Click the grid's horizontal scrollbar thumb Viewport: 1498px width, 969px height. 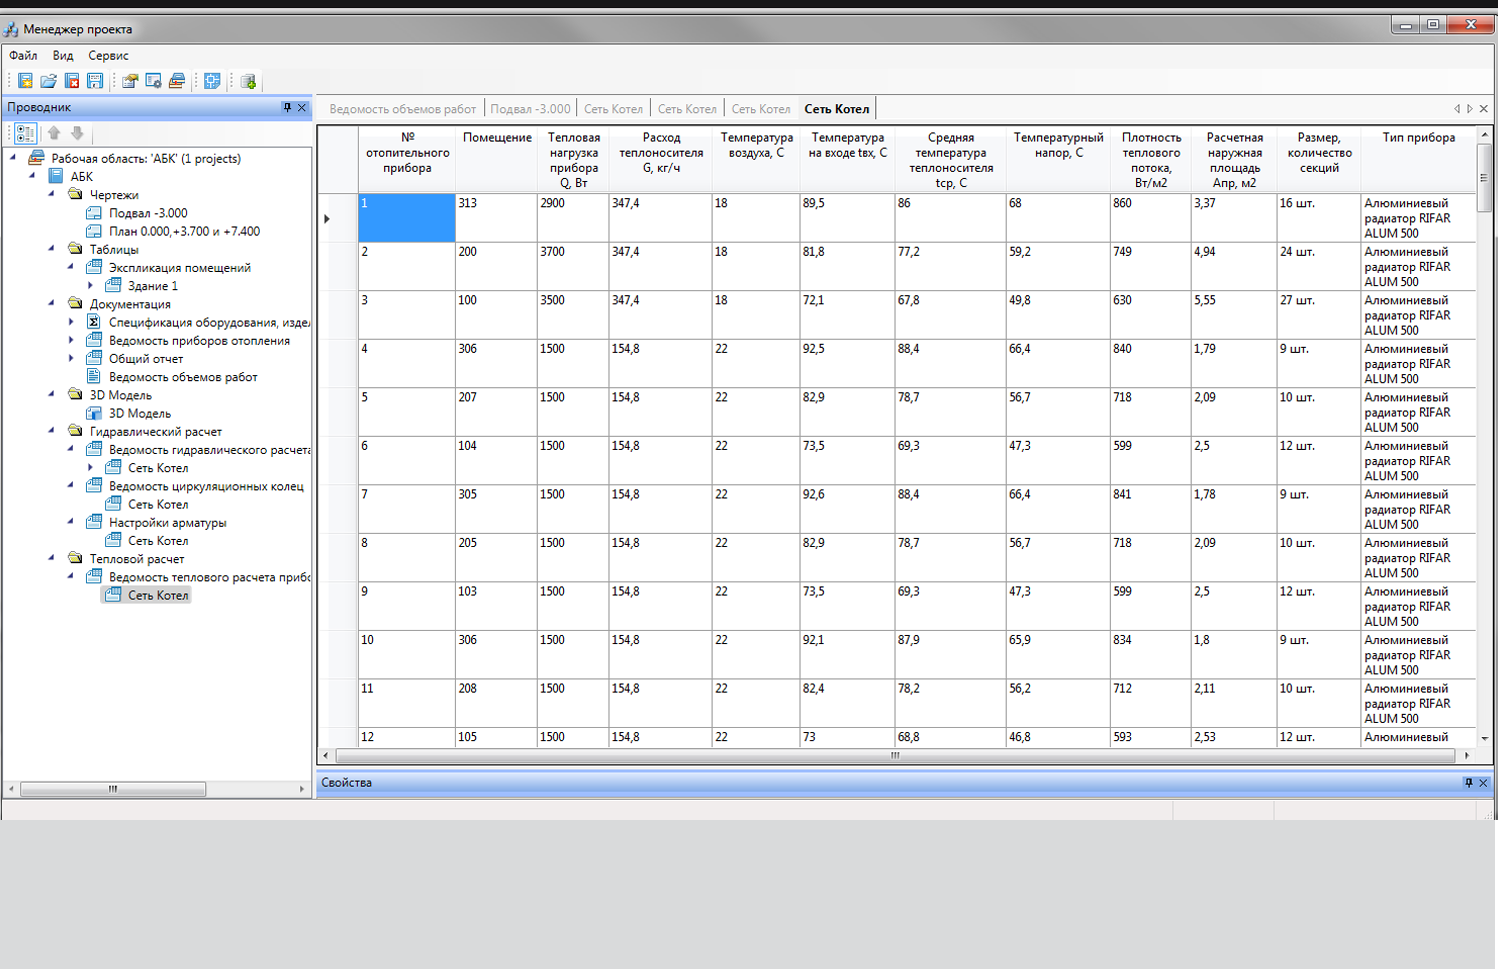click(x=895, y=756)
